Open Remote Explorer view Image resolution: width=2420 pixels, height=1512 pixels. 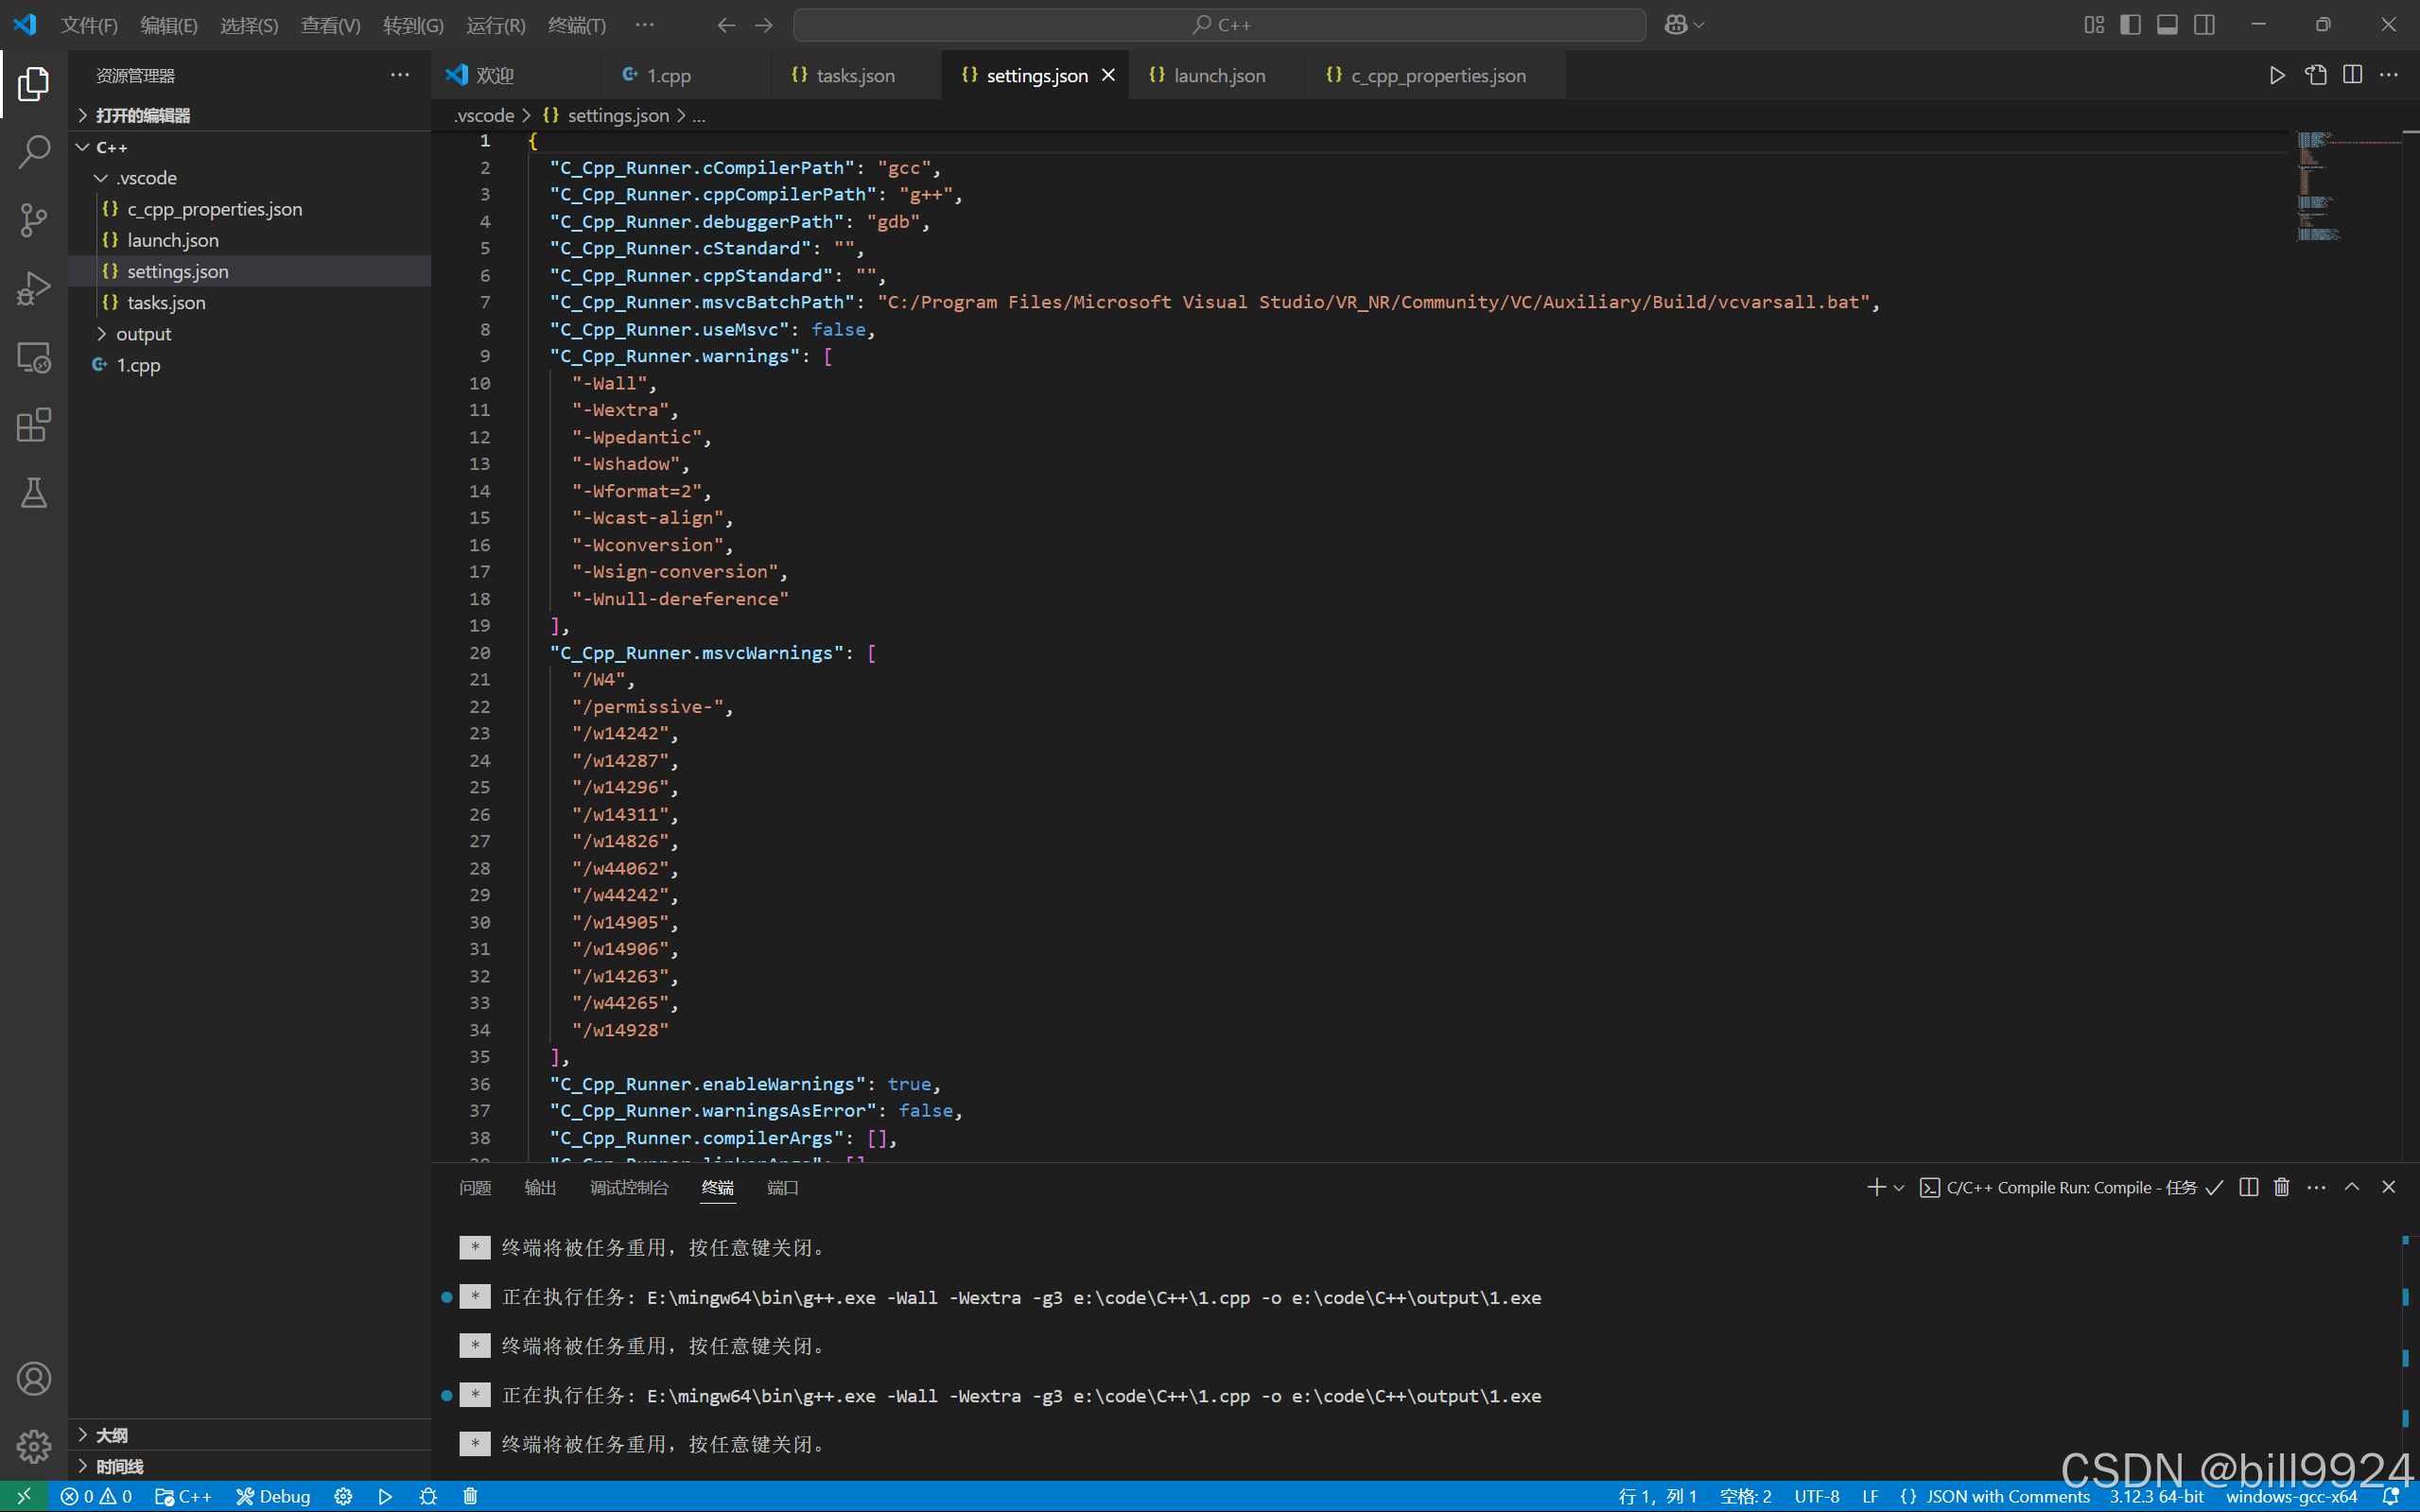click(34, 357)
